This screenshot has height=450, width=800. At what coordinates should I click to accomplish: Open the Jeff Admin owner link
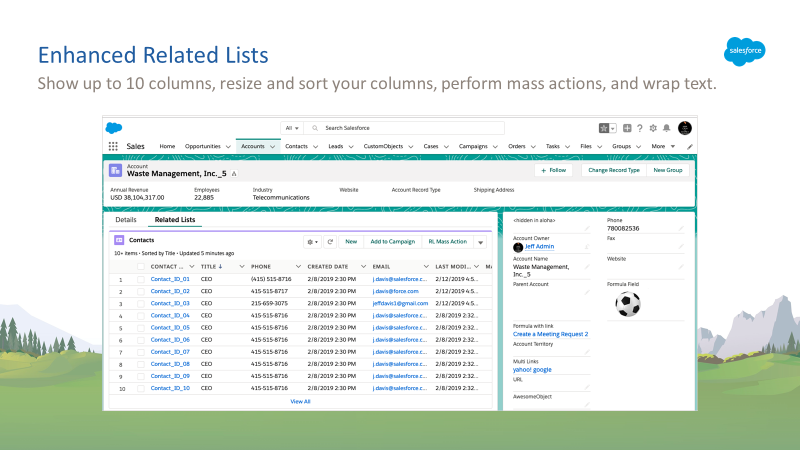coord(539,246)
